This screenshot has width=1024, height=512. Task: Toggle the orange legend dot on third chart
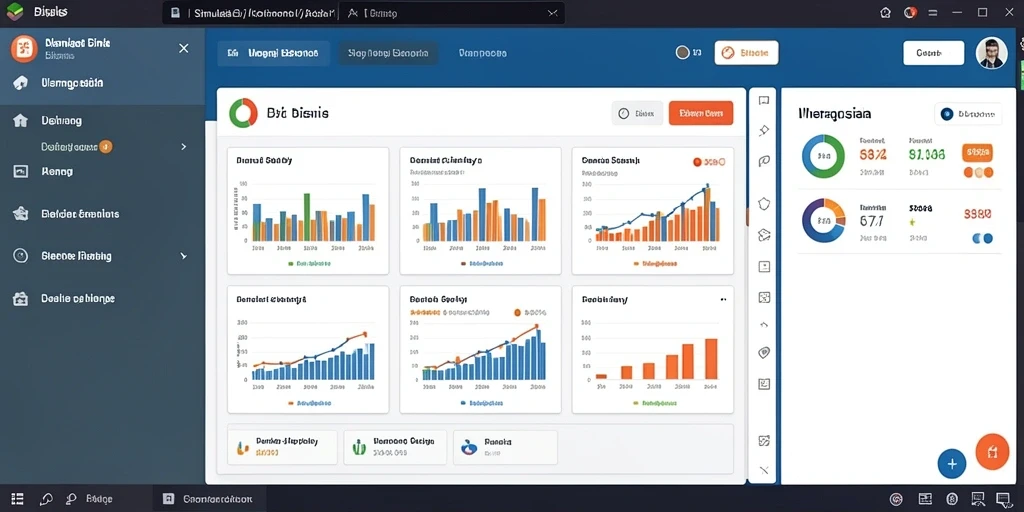pyautogui.click(x=696, y=161)
